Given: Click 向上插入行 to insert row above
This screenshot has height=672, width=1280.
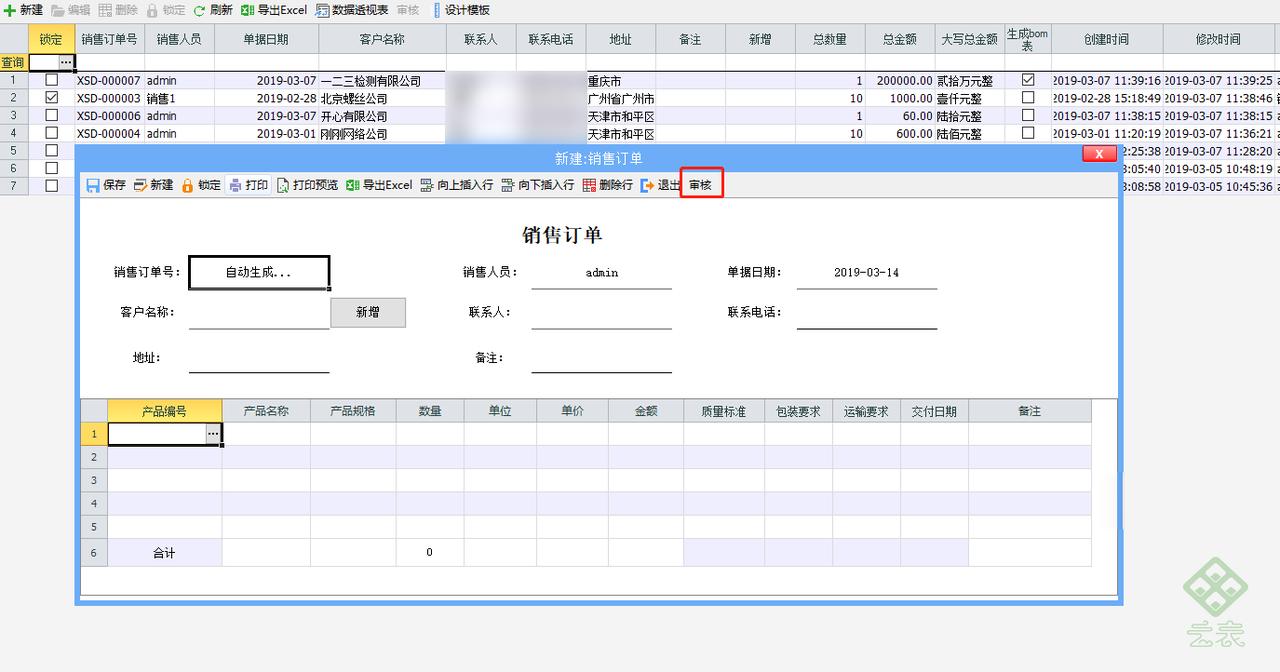Looking at the screenshot, I should (x=457, y=185).
